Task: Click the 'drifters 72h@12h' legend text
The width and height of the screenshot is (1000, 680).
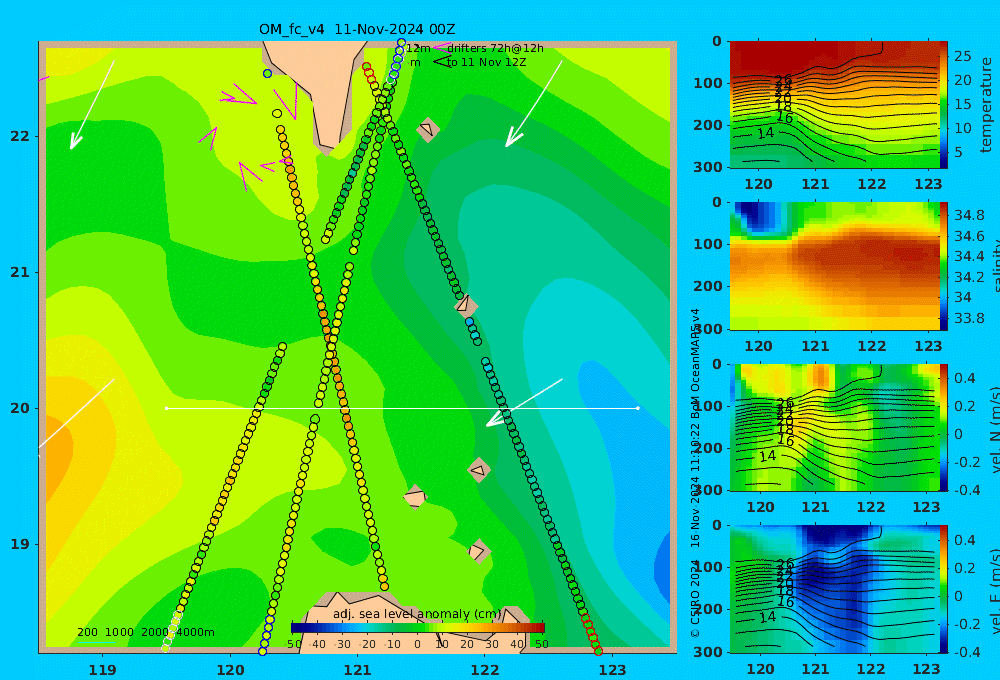Action: coord(495,48)
